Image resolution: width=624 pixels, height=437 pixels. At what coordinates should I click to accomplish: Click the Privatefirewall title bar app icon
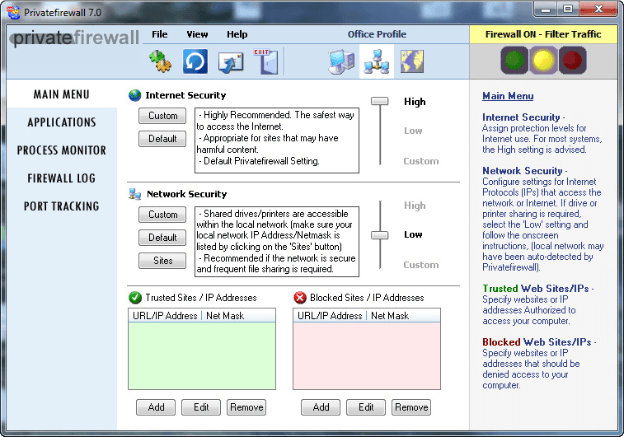pyautogui.click(x=14, y=12)
